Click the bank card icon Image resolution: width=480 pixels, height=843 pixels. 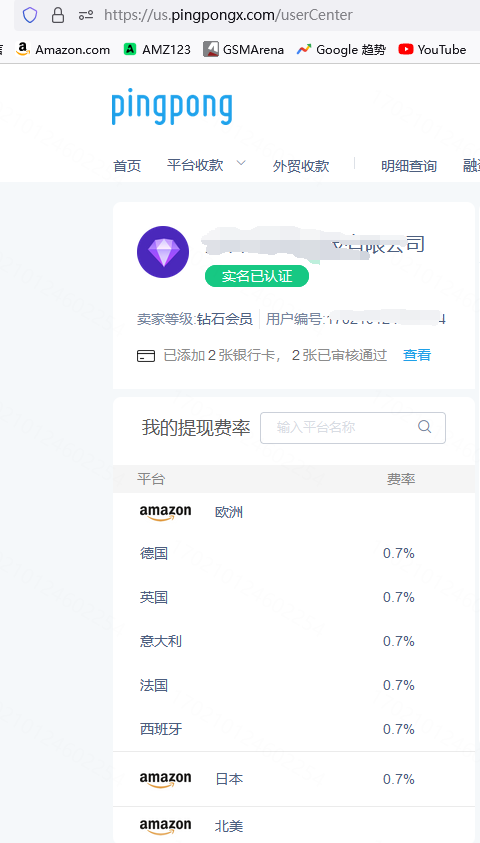(146, 355)
